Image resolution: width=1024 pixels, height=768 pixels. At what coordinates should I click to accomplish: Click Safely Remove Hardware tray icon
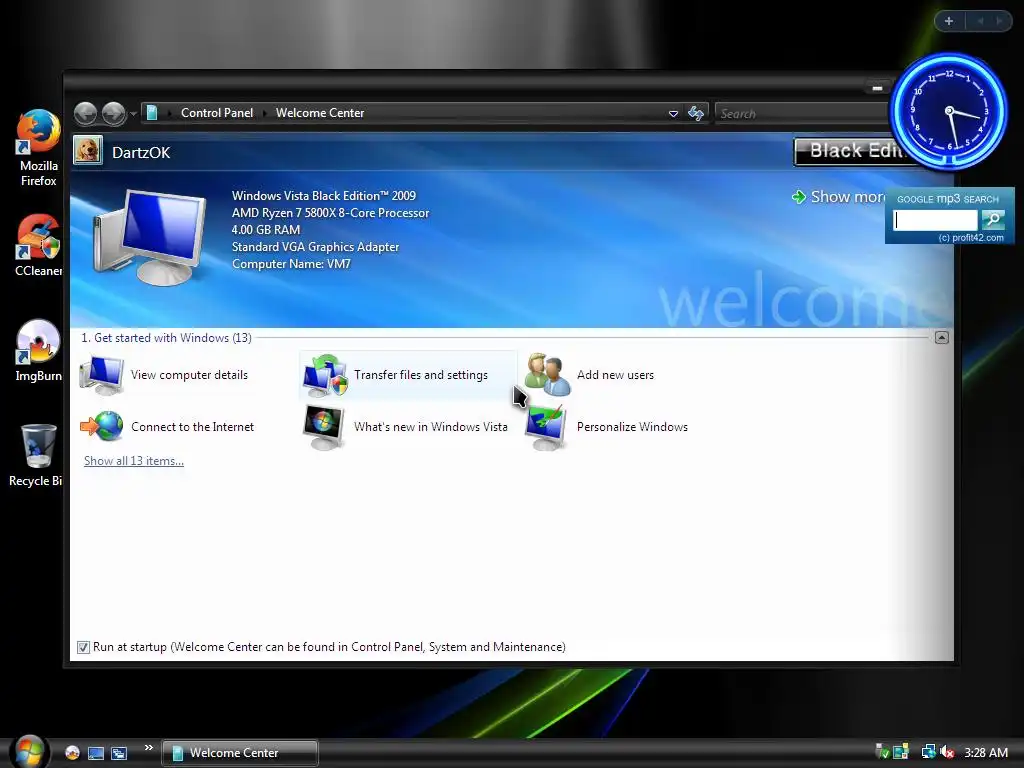(x=882, y=752)
